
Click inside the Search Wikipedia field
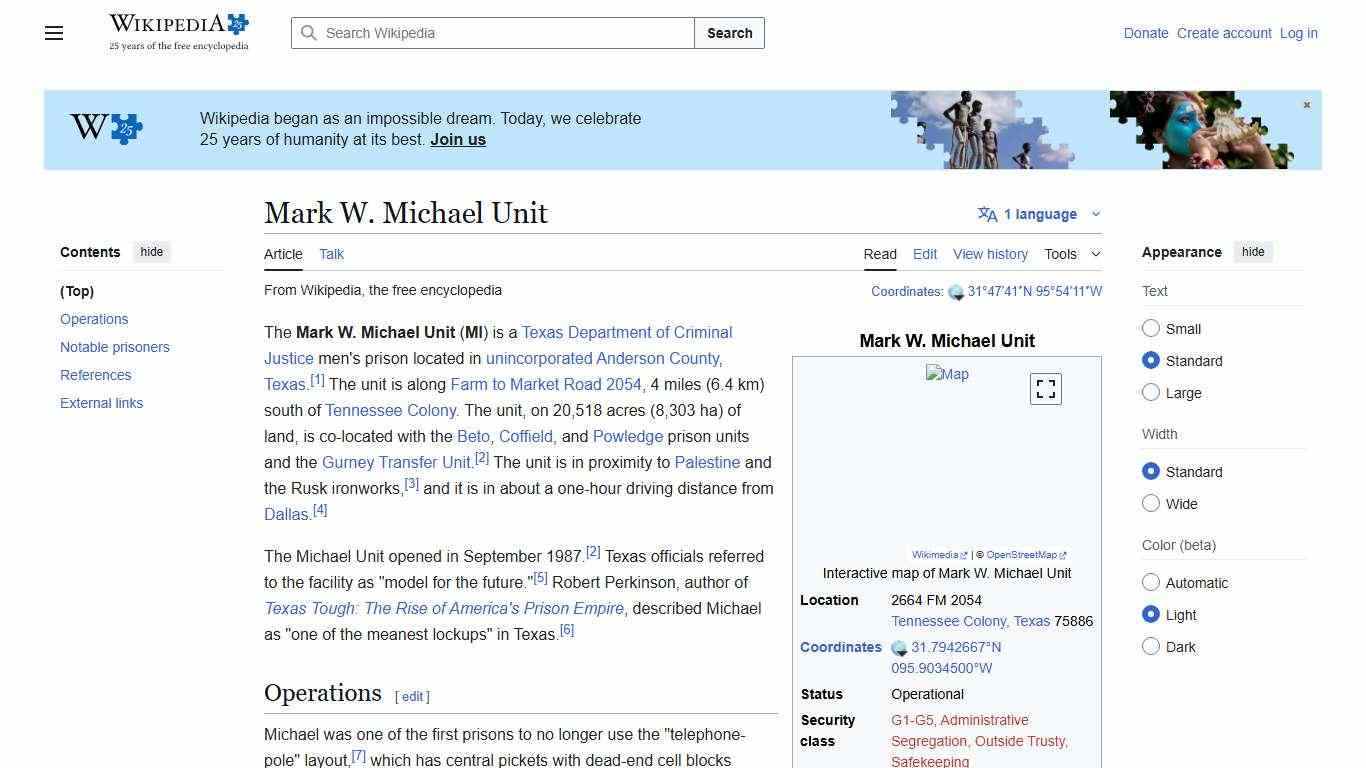click(x=490, y=33)
